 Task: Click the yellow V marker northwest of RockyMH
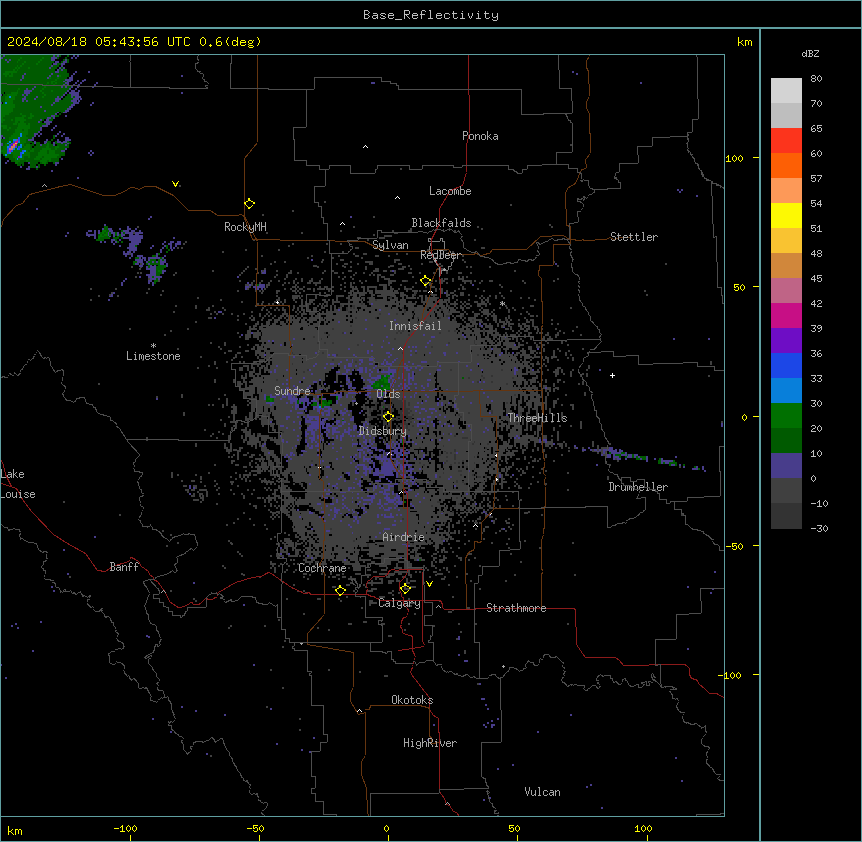coord(175,184)
